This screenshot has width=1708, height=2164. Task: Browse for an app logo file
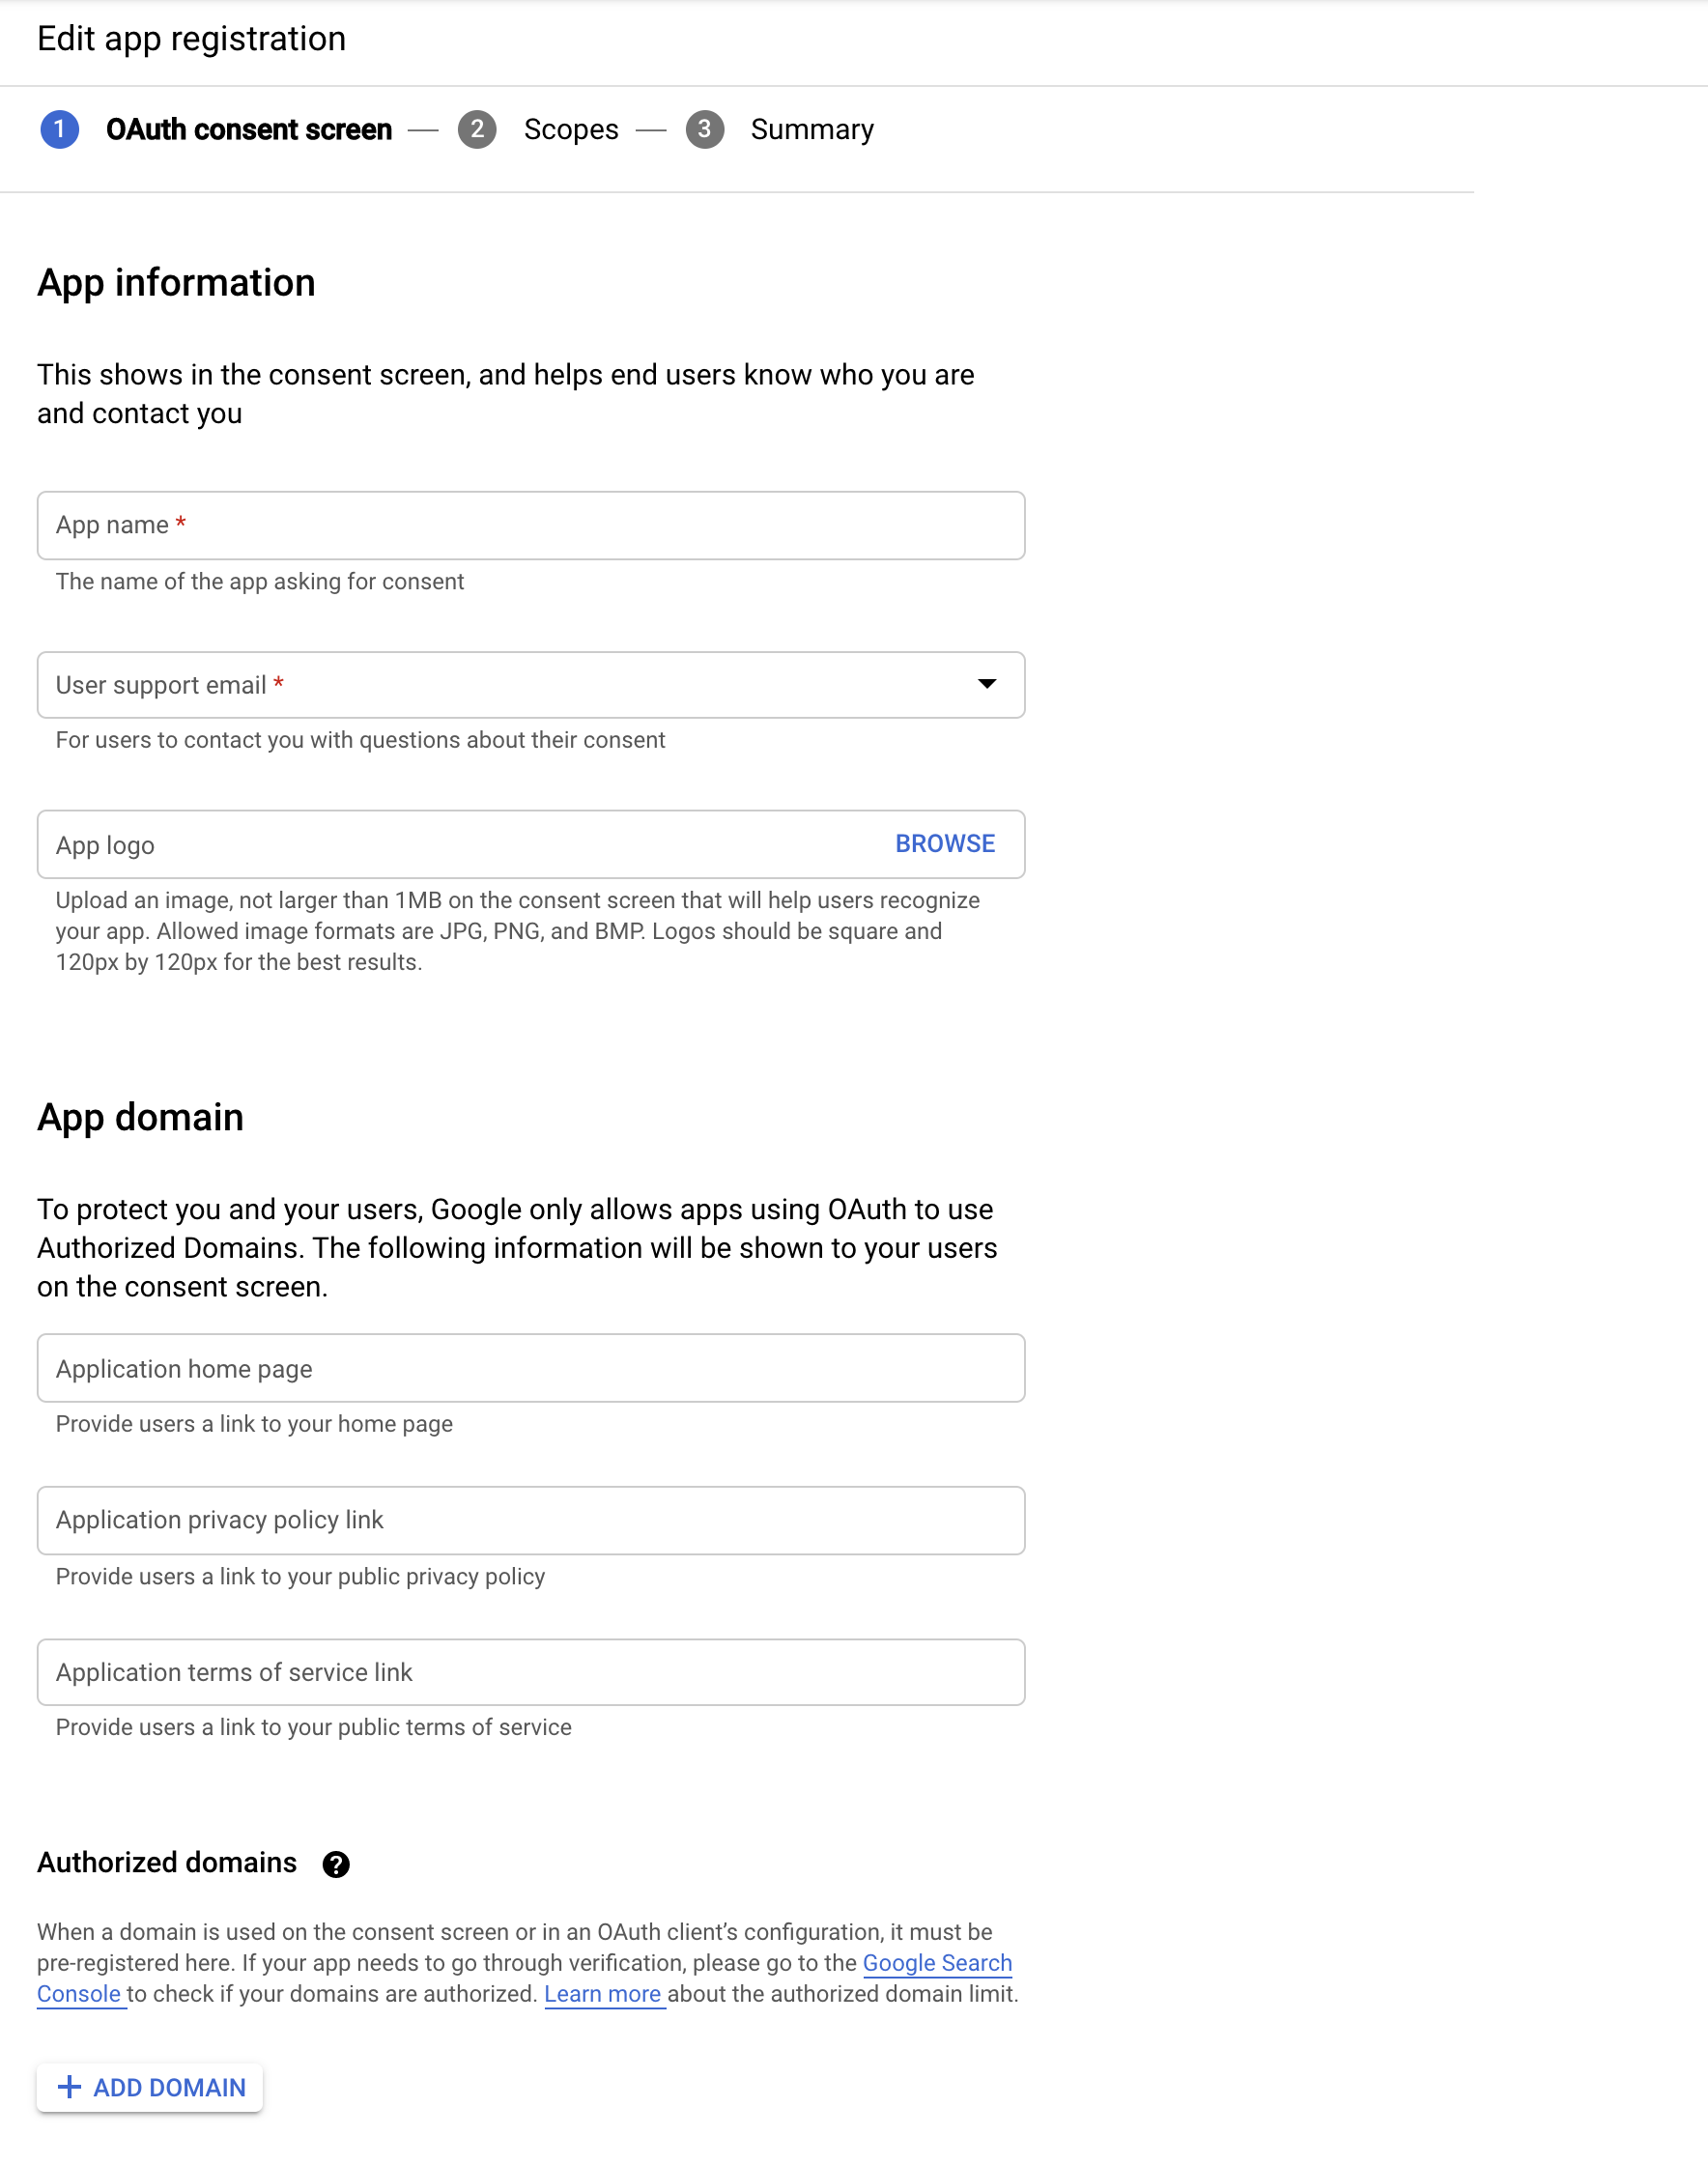point(944,844)
